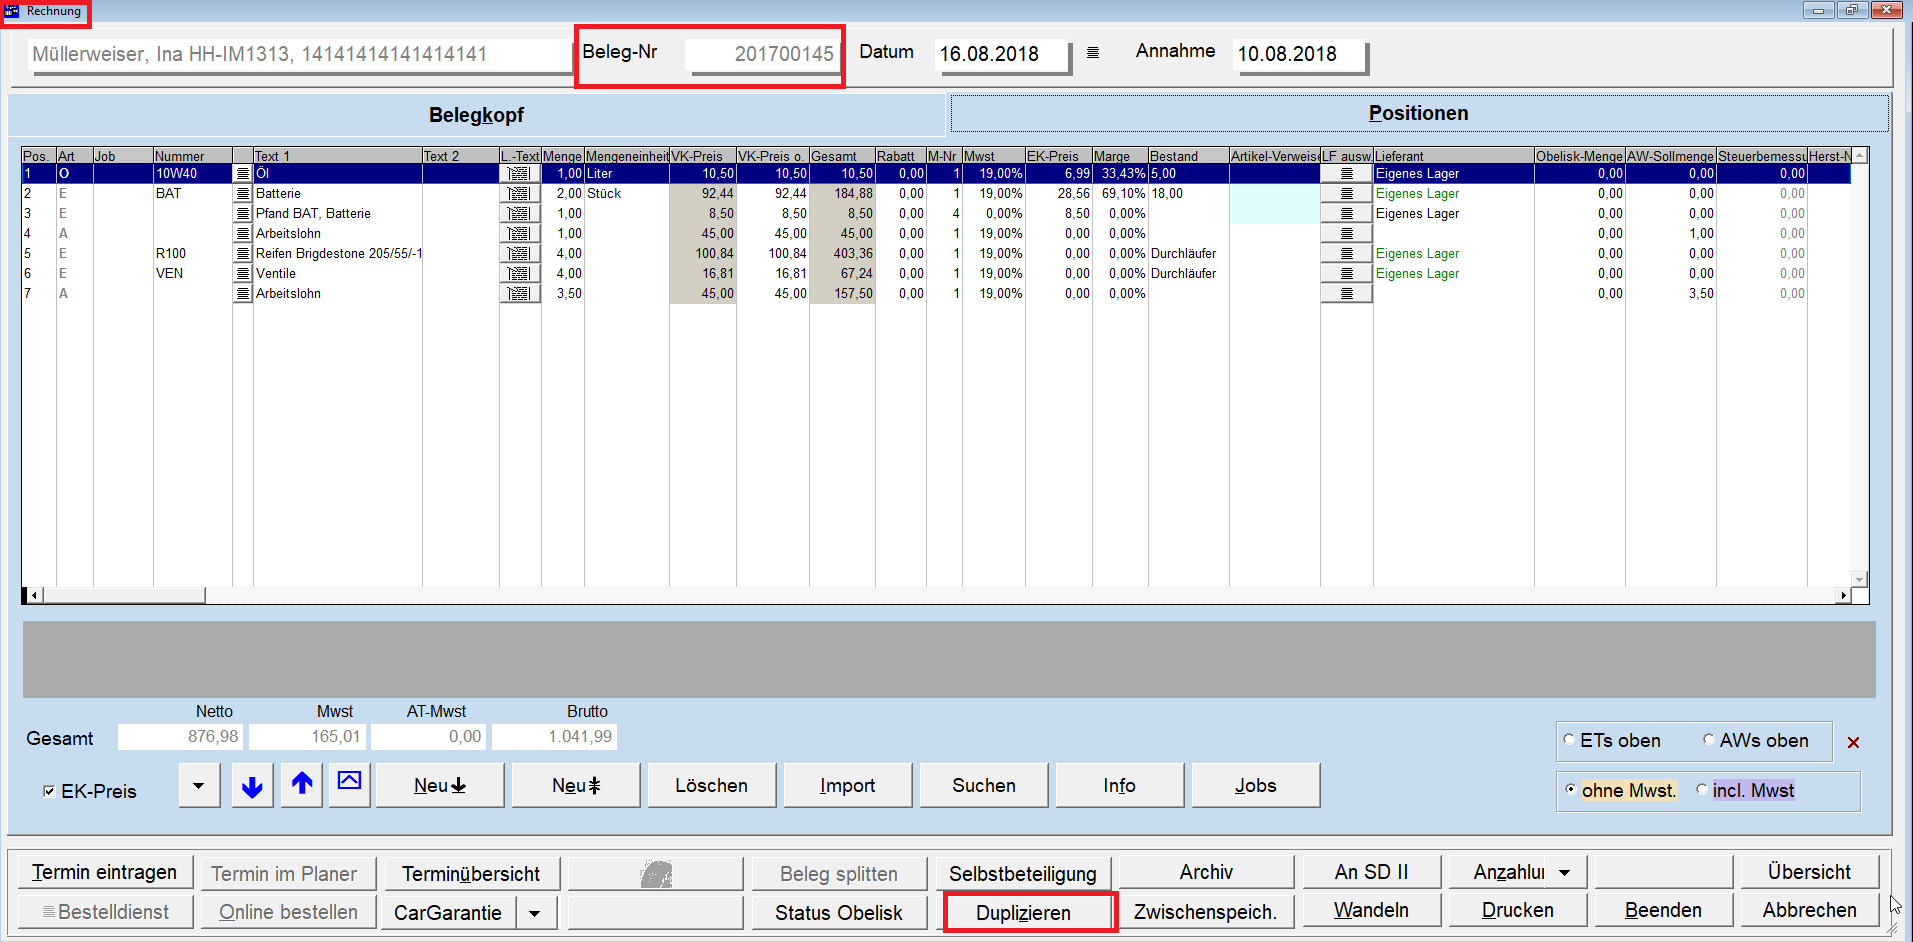
Task: Switch to the Belegkopf tab
Action: (476, 115)
